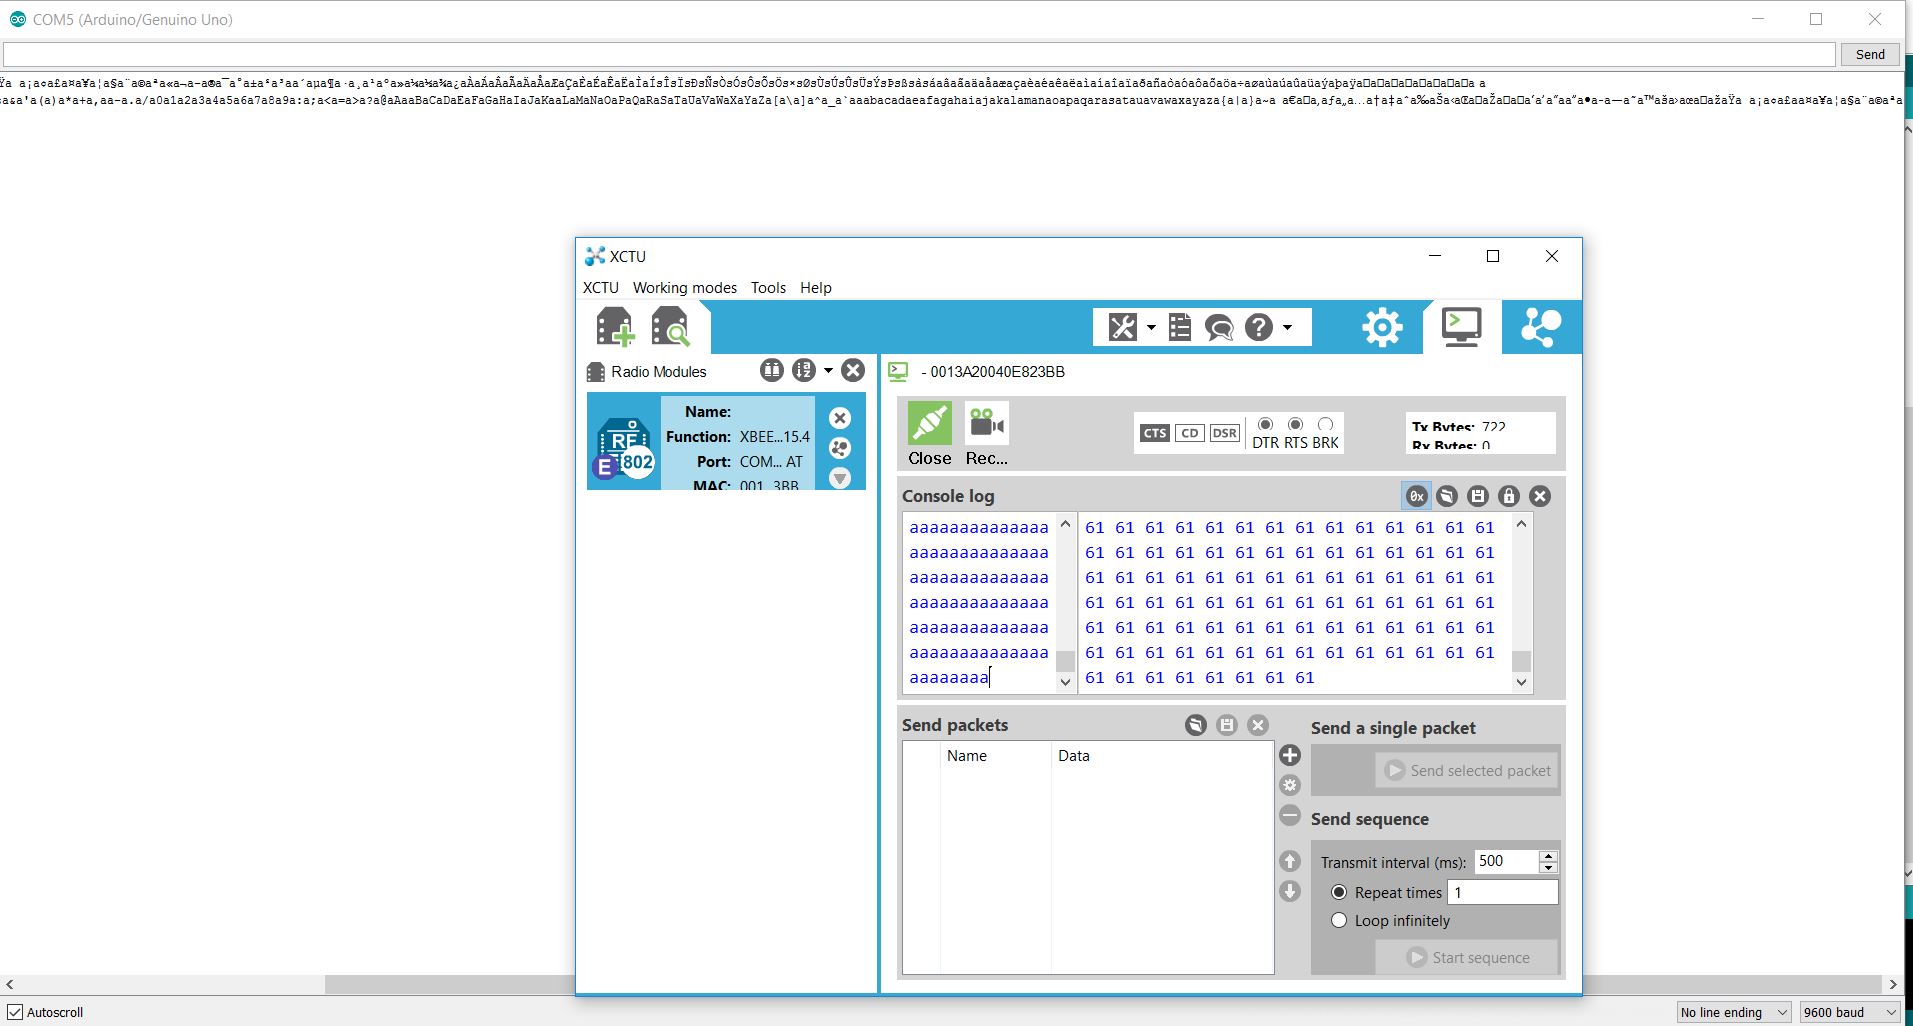
Task: Click Discover radio modules icon
Action: click(671, 327)
